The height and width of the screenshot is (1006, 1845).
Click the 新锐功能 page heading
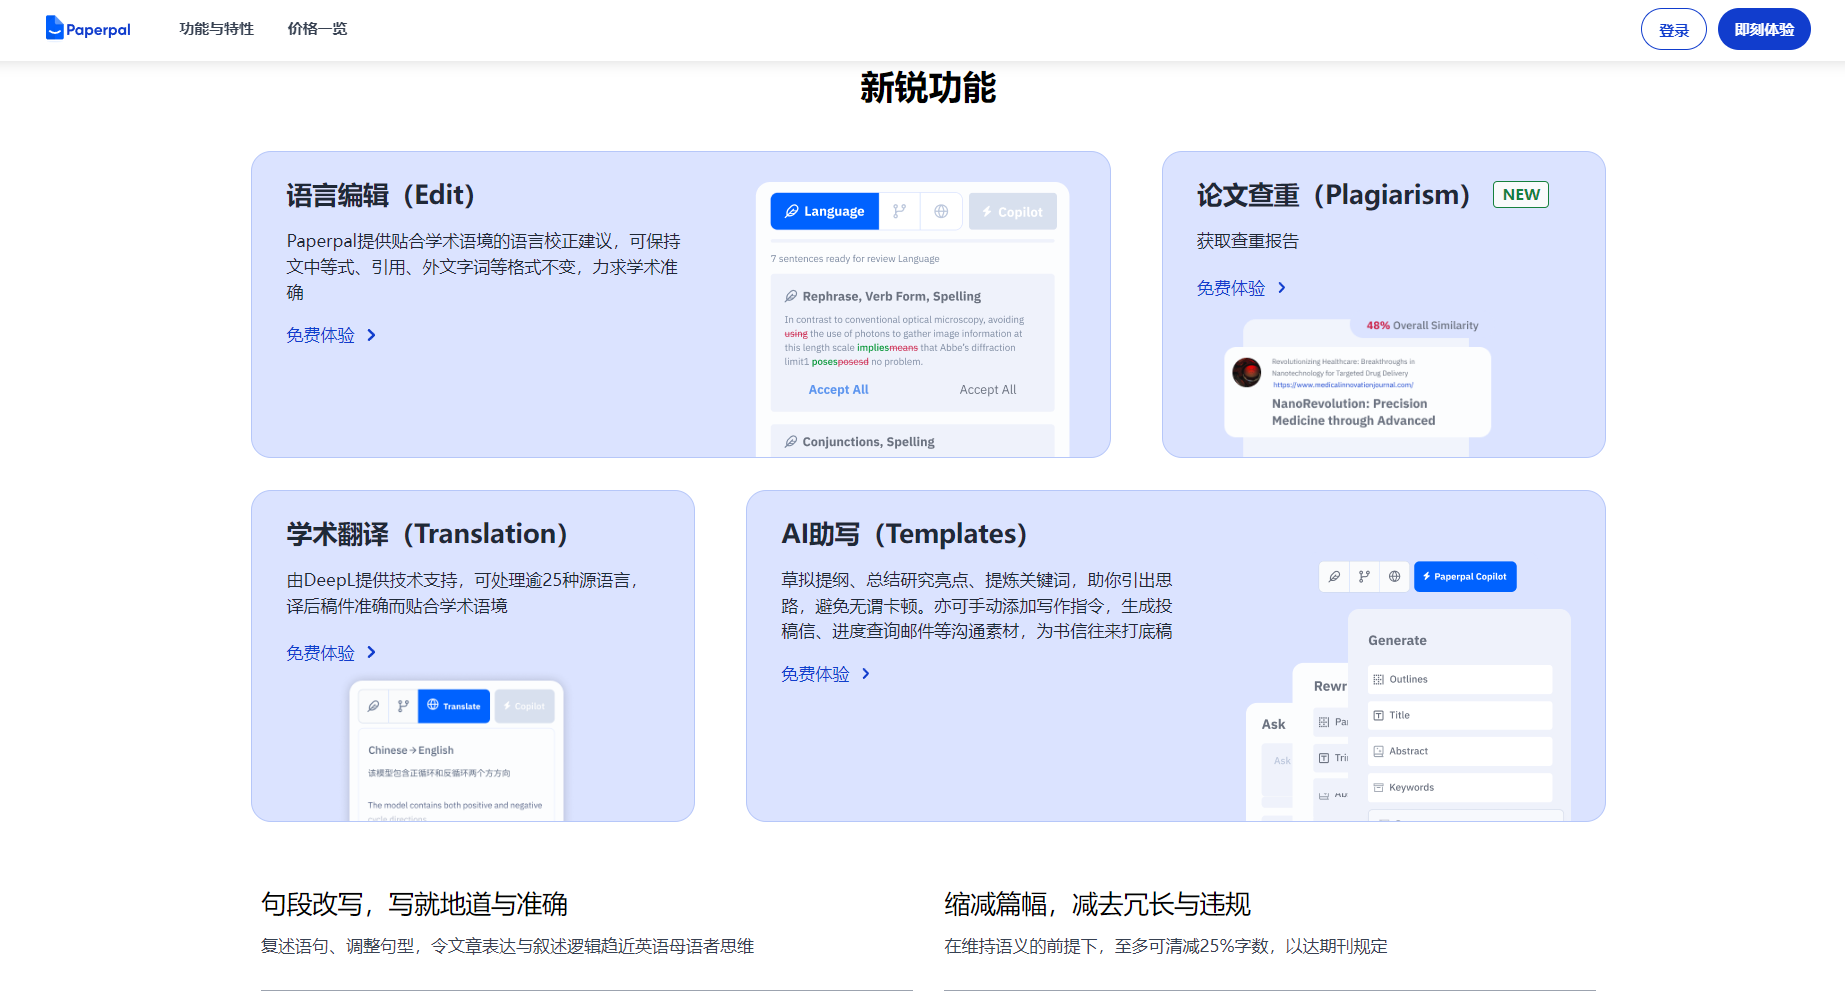coord(928,88)
